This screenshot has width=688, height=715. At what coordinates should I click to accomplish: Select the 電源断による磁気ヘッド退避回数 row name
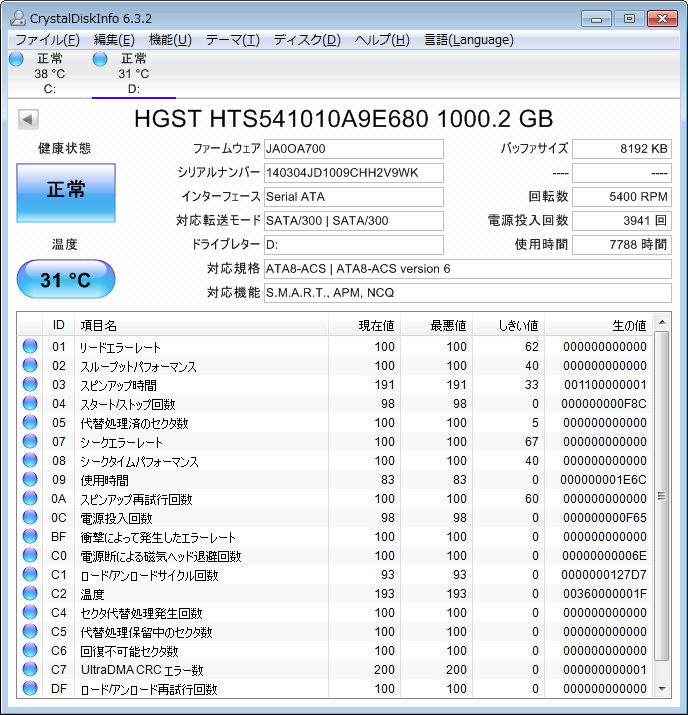[161, 556]
